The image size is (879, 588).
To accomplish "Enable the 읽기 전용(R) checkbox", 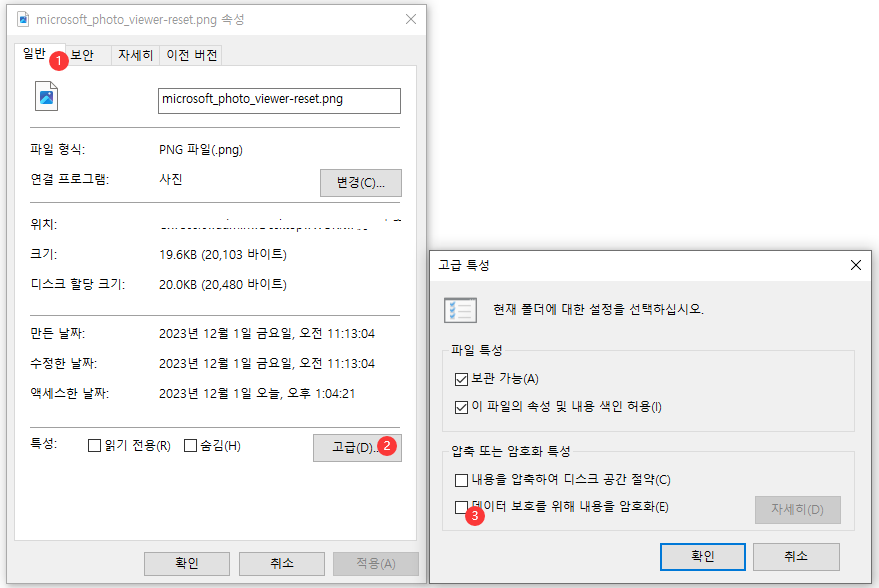I will (x=95, y=446).
